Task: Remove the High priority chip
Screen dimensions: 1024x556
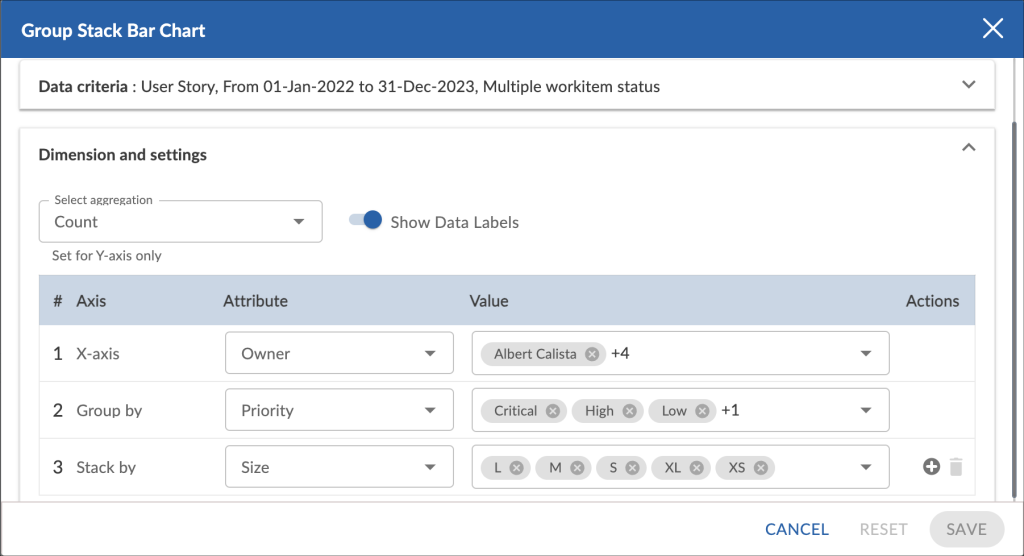Action: [629, 411]
